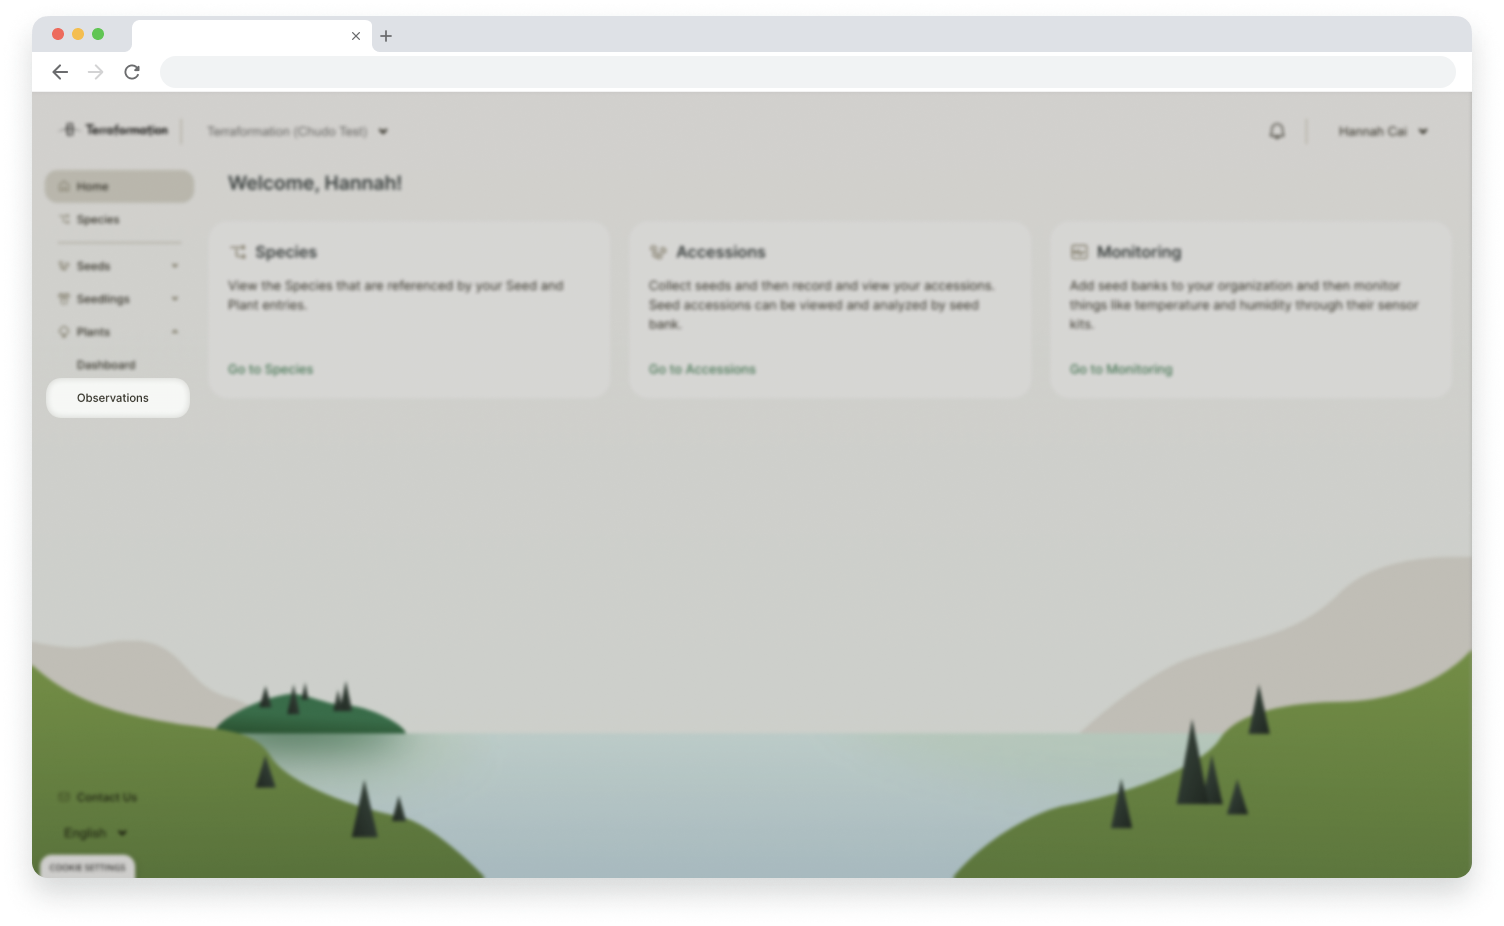The width and height of the screenshot is (1504, 926).
Task: Click the Monitoring card's sensor icon
Action: point(1078,252)
